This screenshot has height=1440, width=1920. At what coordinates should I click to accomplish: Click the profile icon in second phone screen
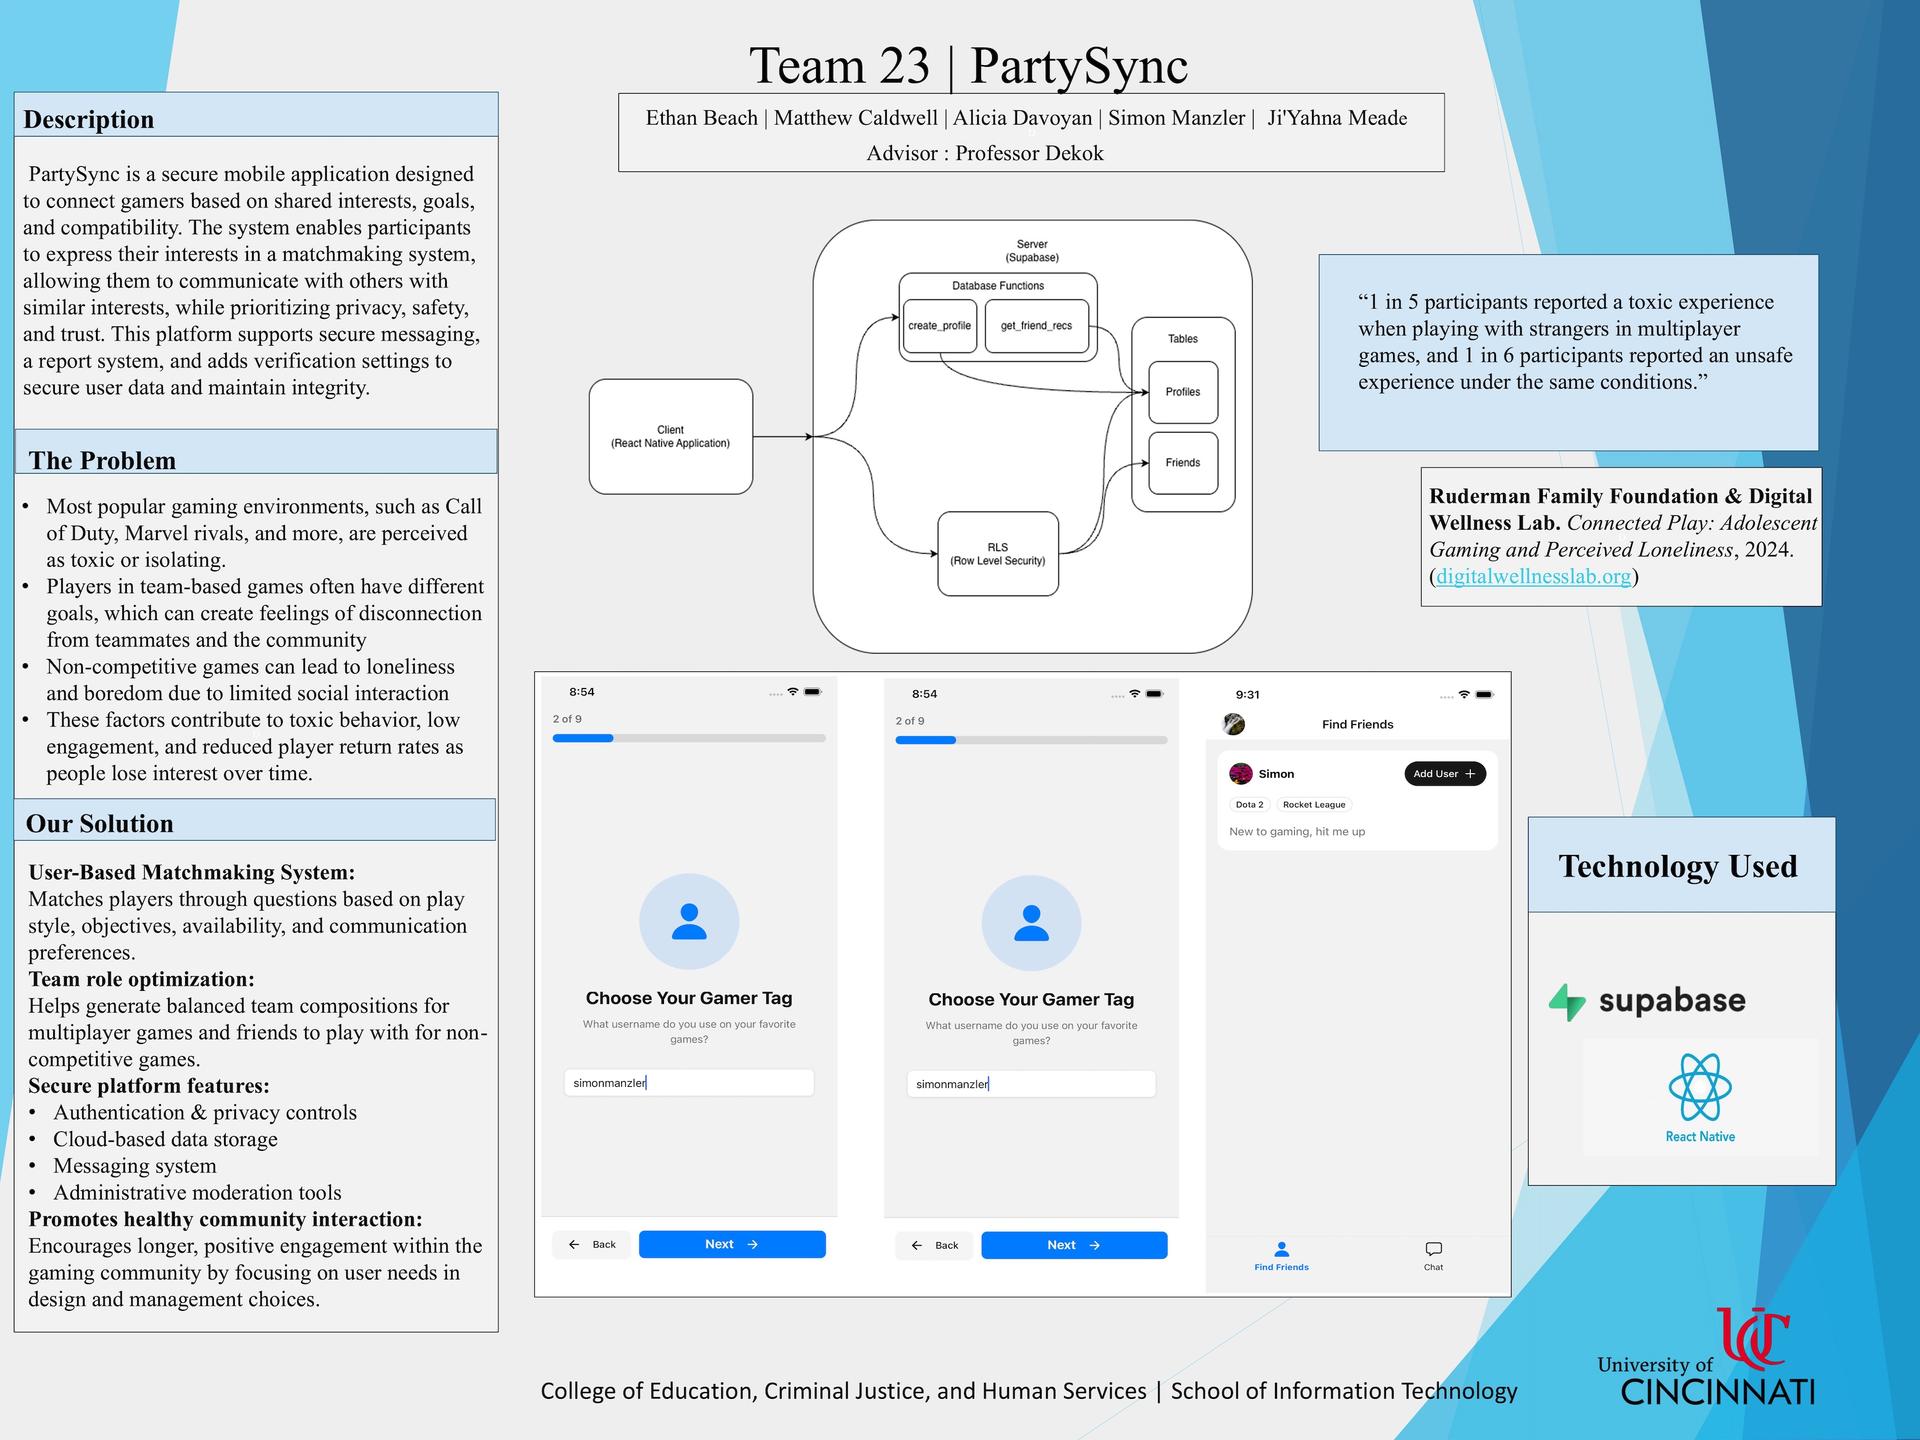(1031, 924)
